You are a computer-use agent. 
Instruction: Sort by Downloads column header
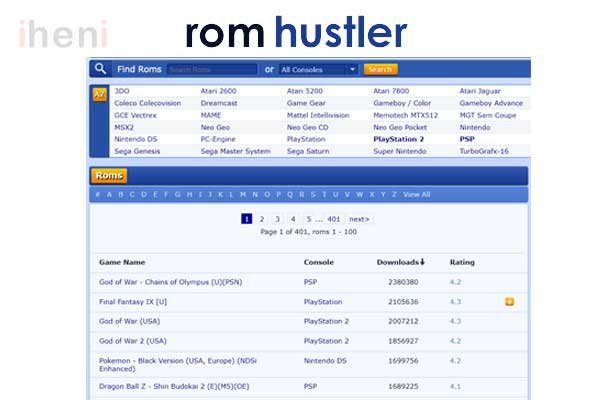click(401, 262)
